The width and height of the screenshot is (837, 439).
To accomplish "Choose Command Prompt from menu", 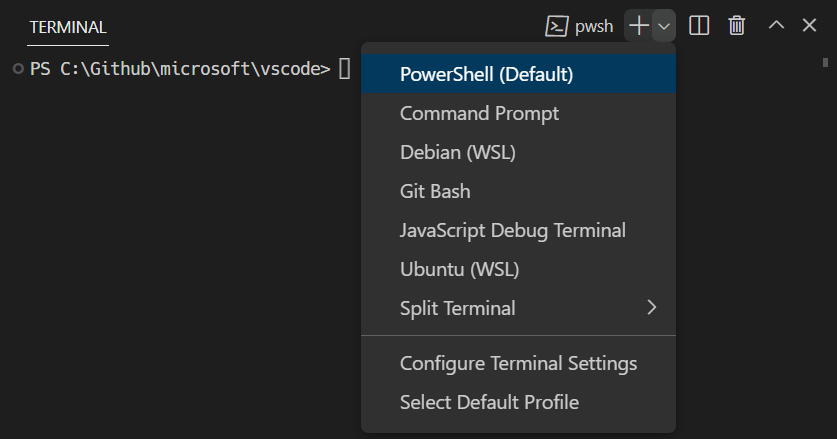I will (x=479, y=113).
